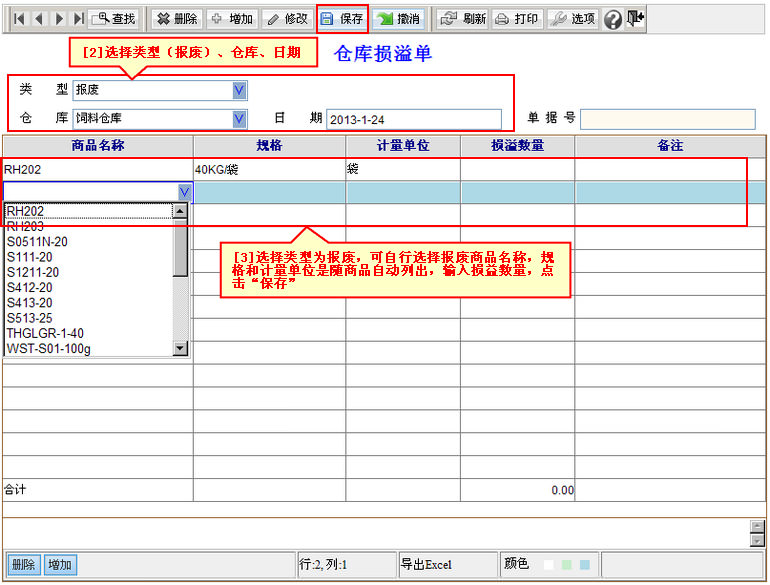Viewport: 770px width, 585px height.
Task: Jump to the last record
Action: pyautogui.click(x=78, y=18)
